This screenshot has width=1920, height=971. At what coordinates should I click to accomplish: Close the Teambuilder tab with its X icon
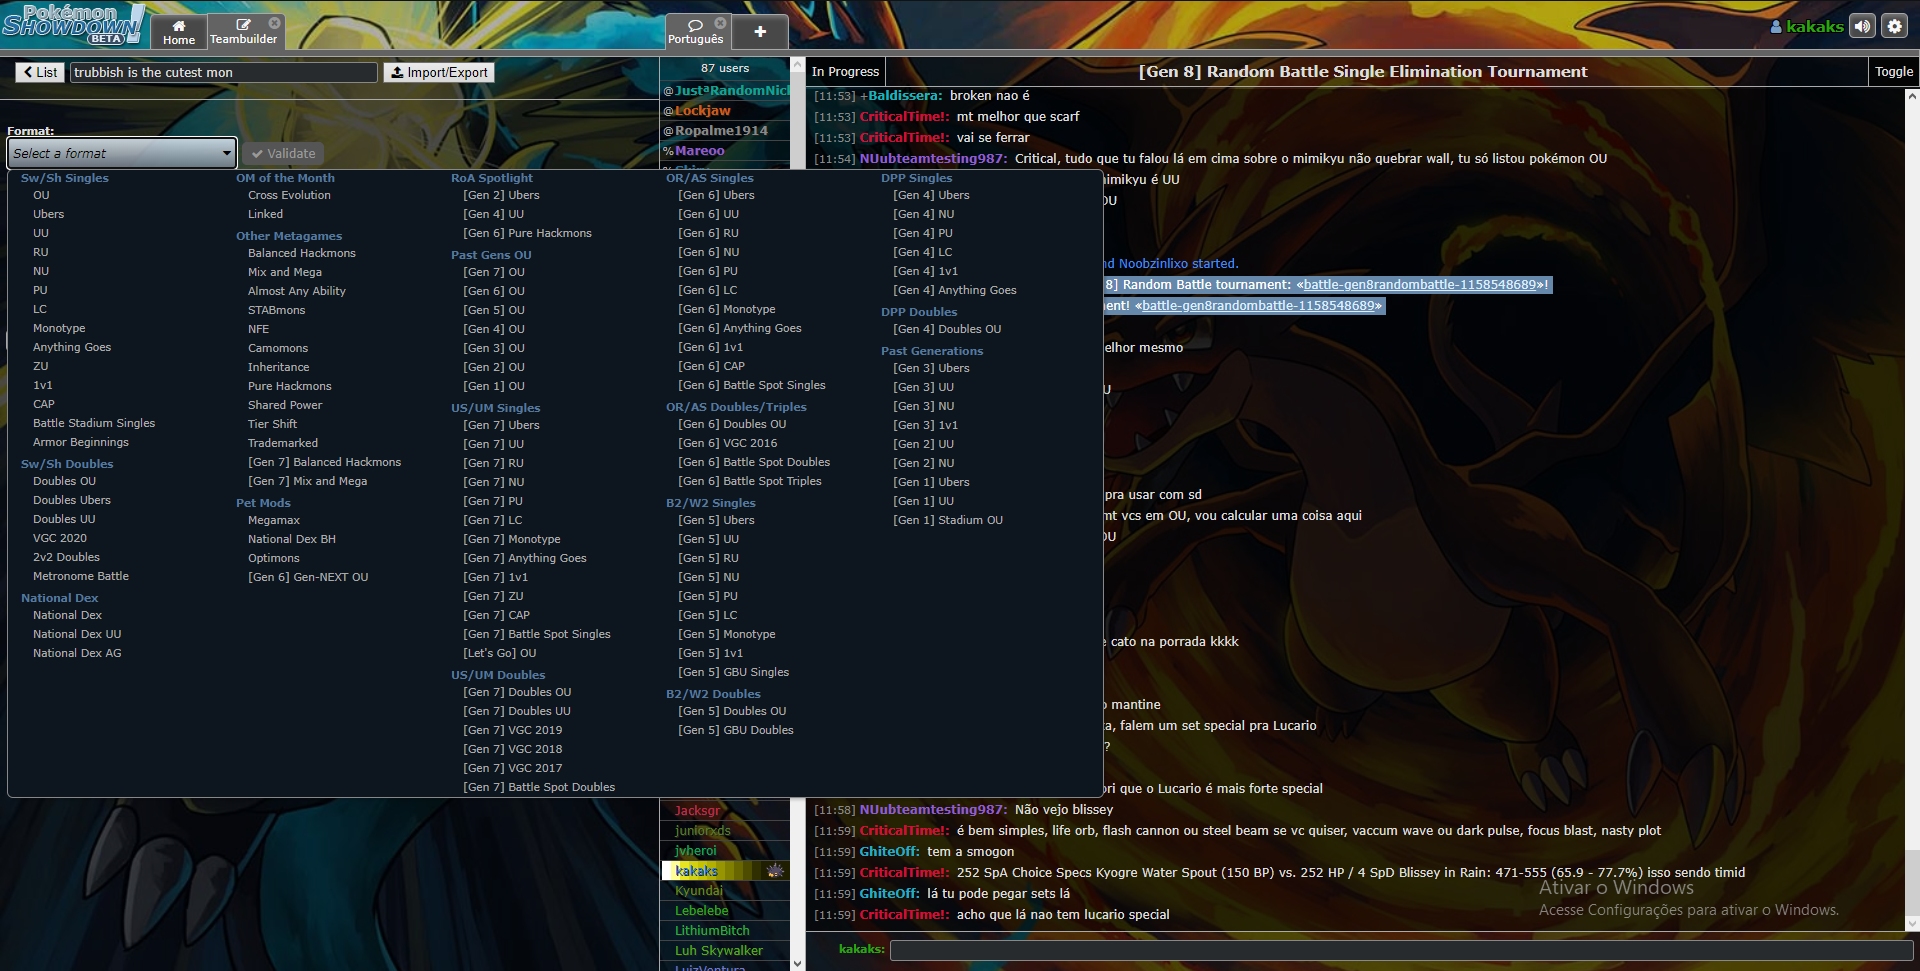(275, 22)
